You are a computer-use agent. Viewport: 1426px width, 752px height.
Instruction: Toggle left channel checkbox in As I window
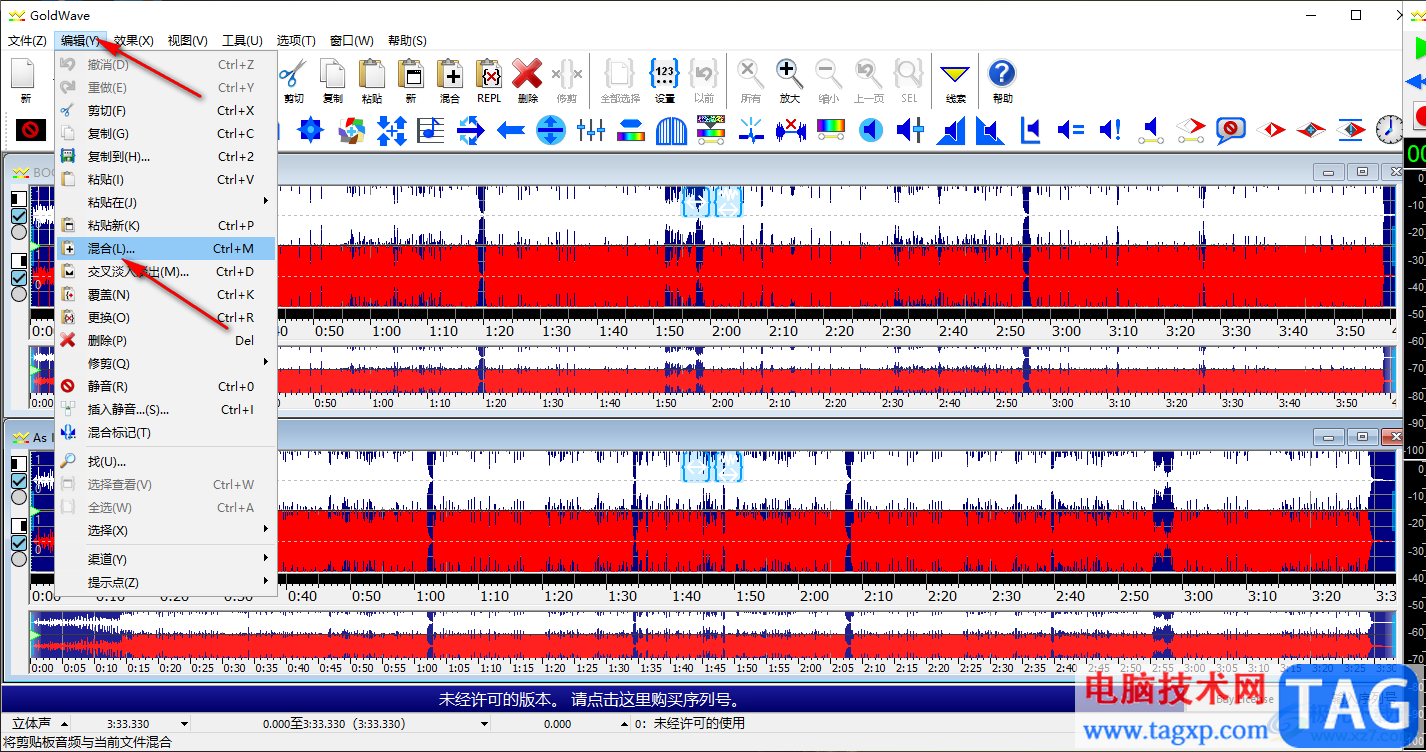pos(19,481)
